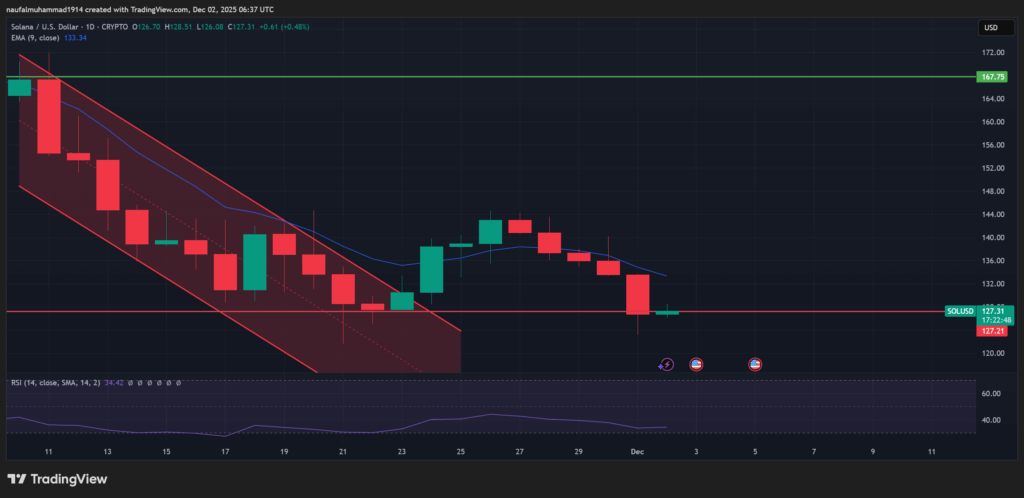
Task: Click the second US flag economic event icon
Action: (x=755, y=365)
